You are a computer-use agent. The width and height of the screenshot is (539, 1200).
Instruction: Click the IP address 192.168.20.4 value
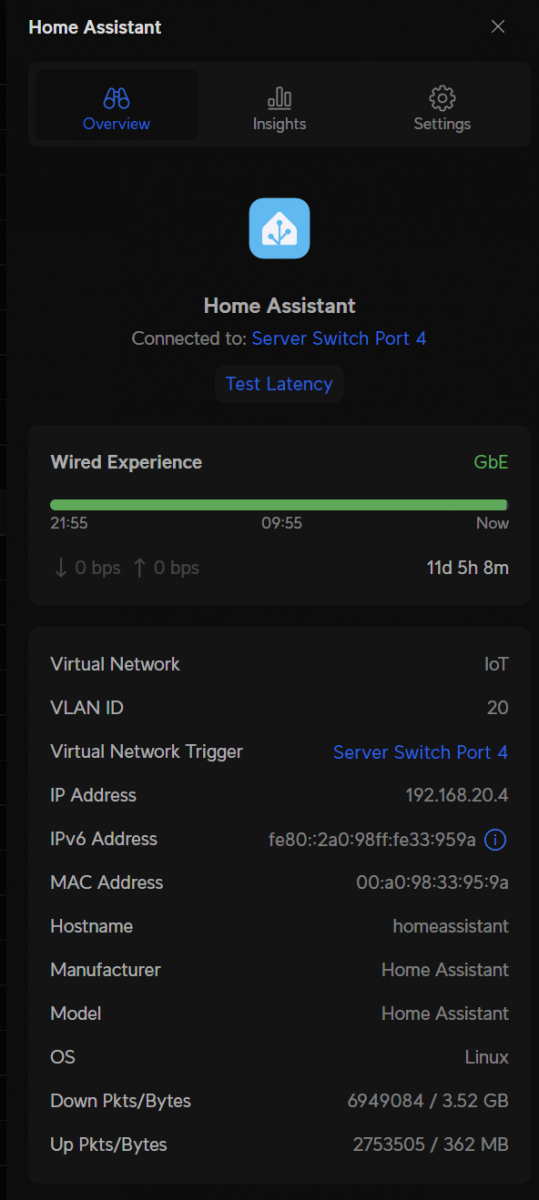[457, 796]
